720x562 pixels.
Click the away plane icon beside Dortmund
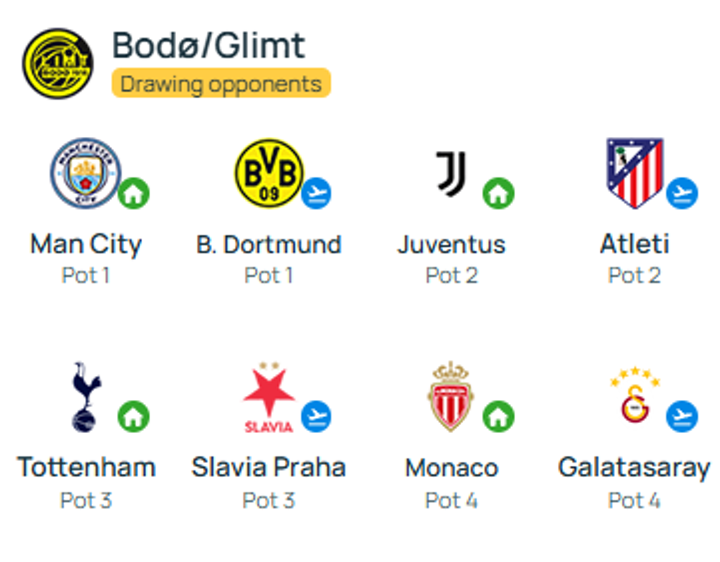tap(316, 192)
